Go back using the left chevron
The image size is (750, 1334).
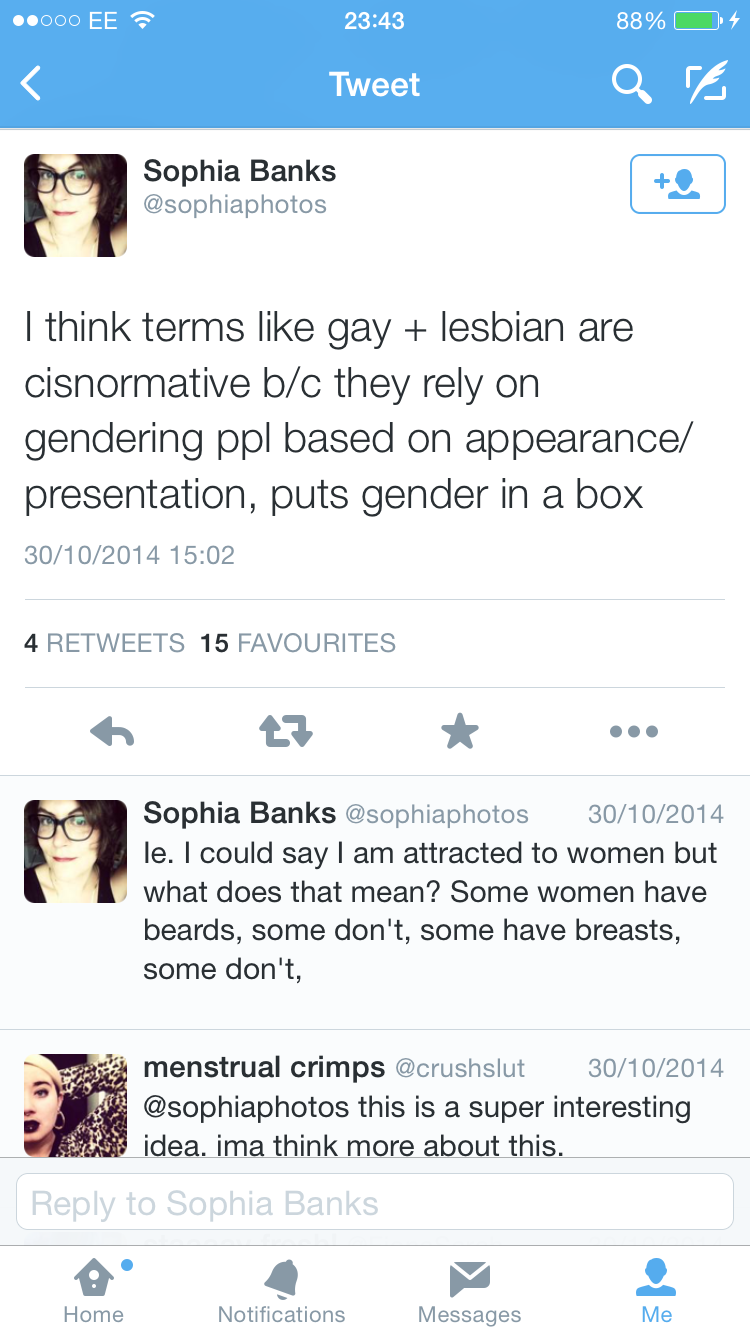tap(32, 84)
